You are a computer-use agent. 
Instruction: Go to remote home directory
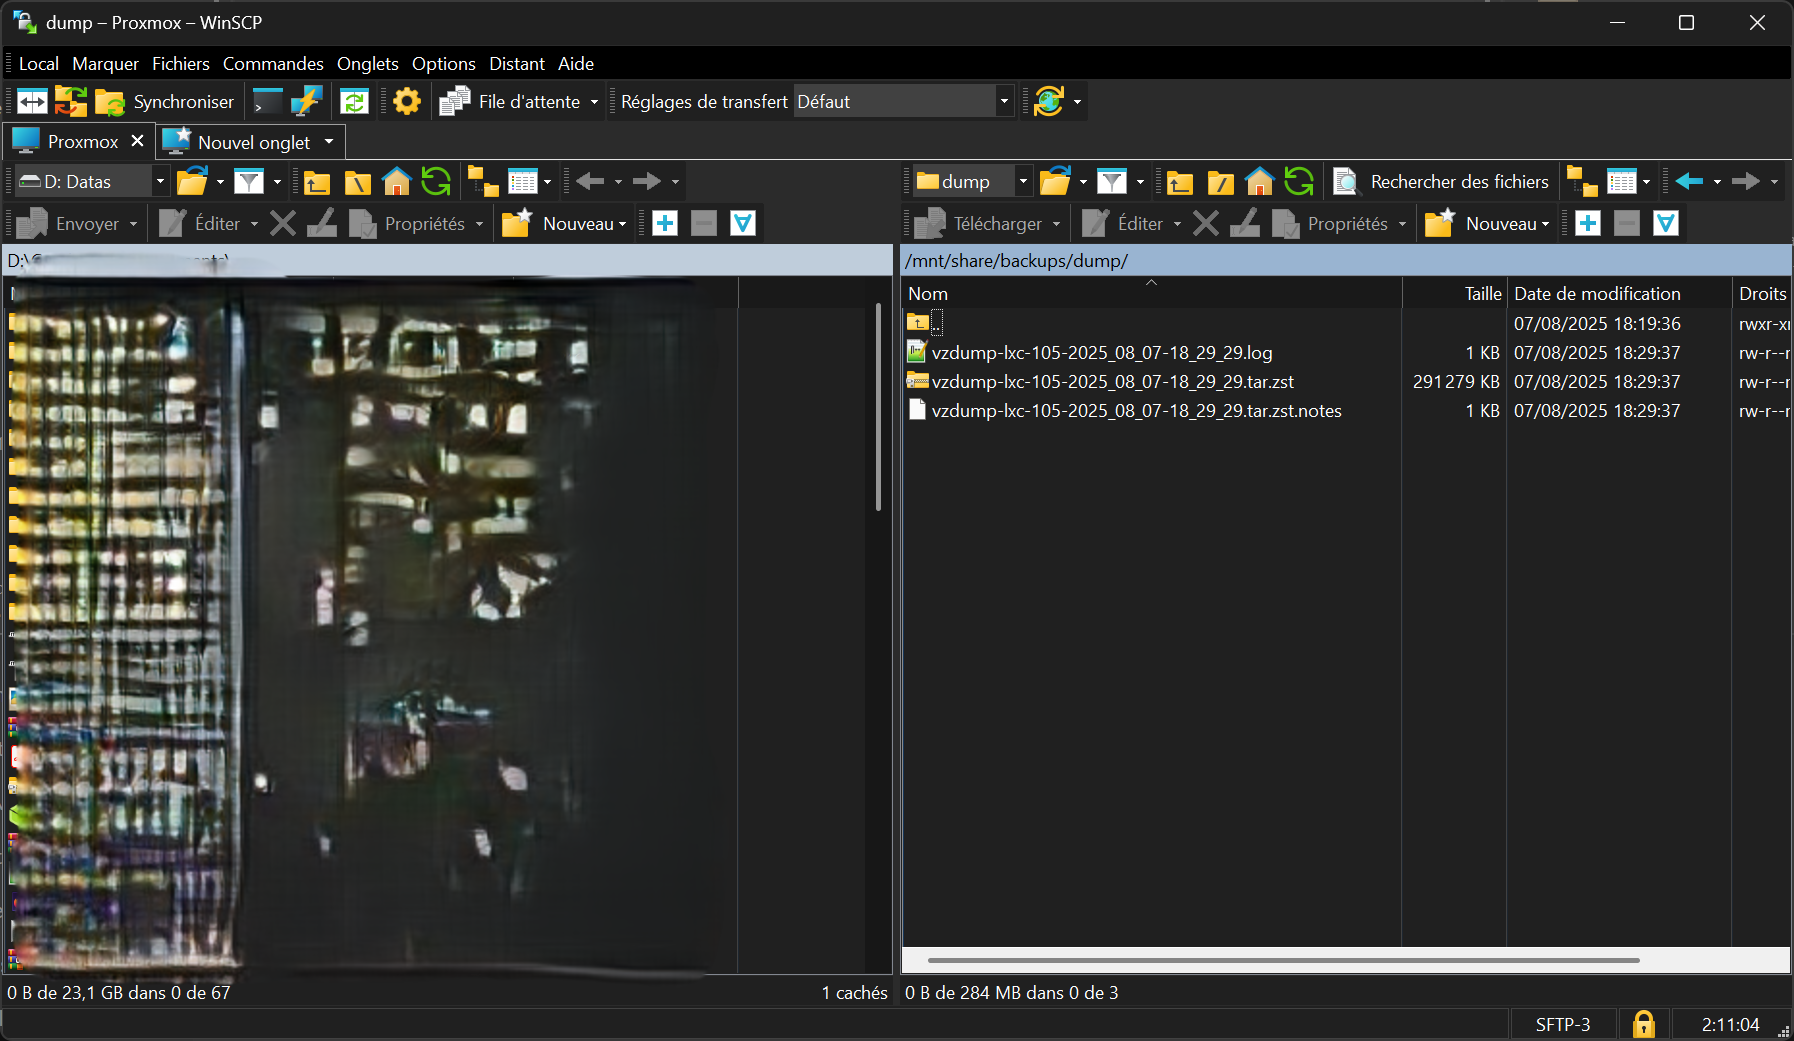(x=1259, y=182)
